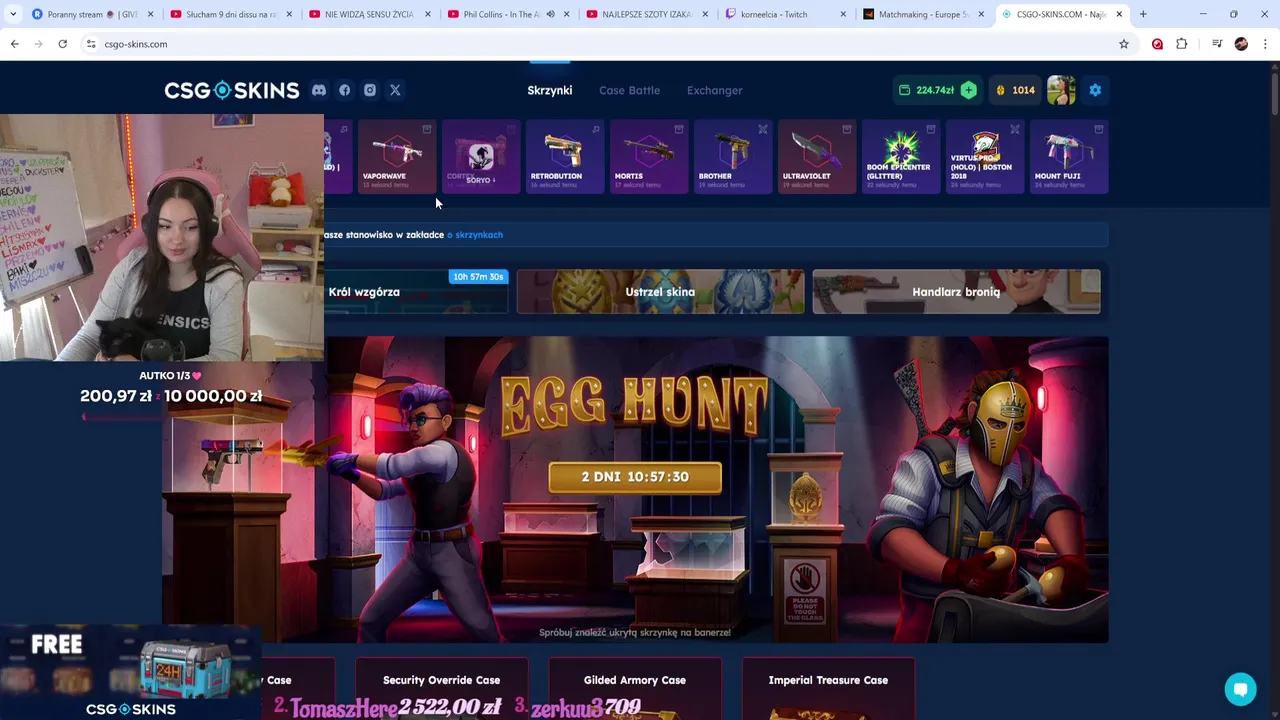View site information icon in address bar

click(x=91, y=44)
